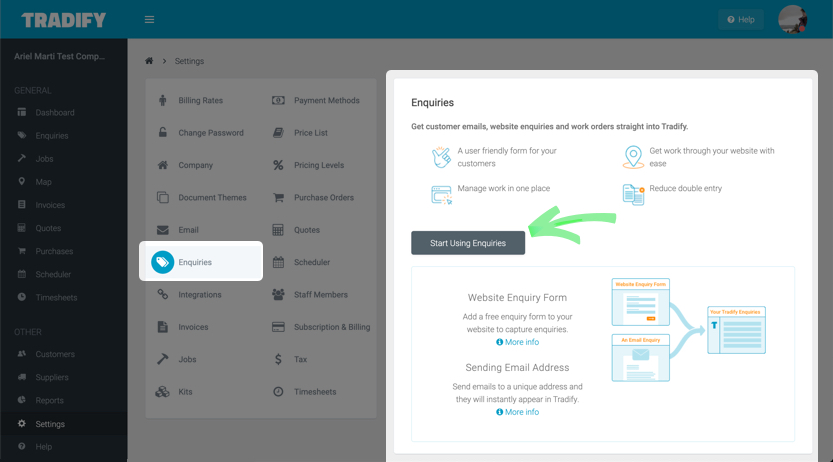Click the 'Website Enquiry Form' heading

[517, 298]
